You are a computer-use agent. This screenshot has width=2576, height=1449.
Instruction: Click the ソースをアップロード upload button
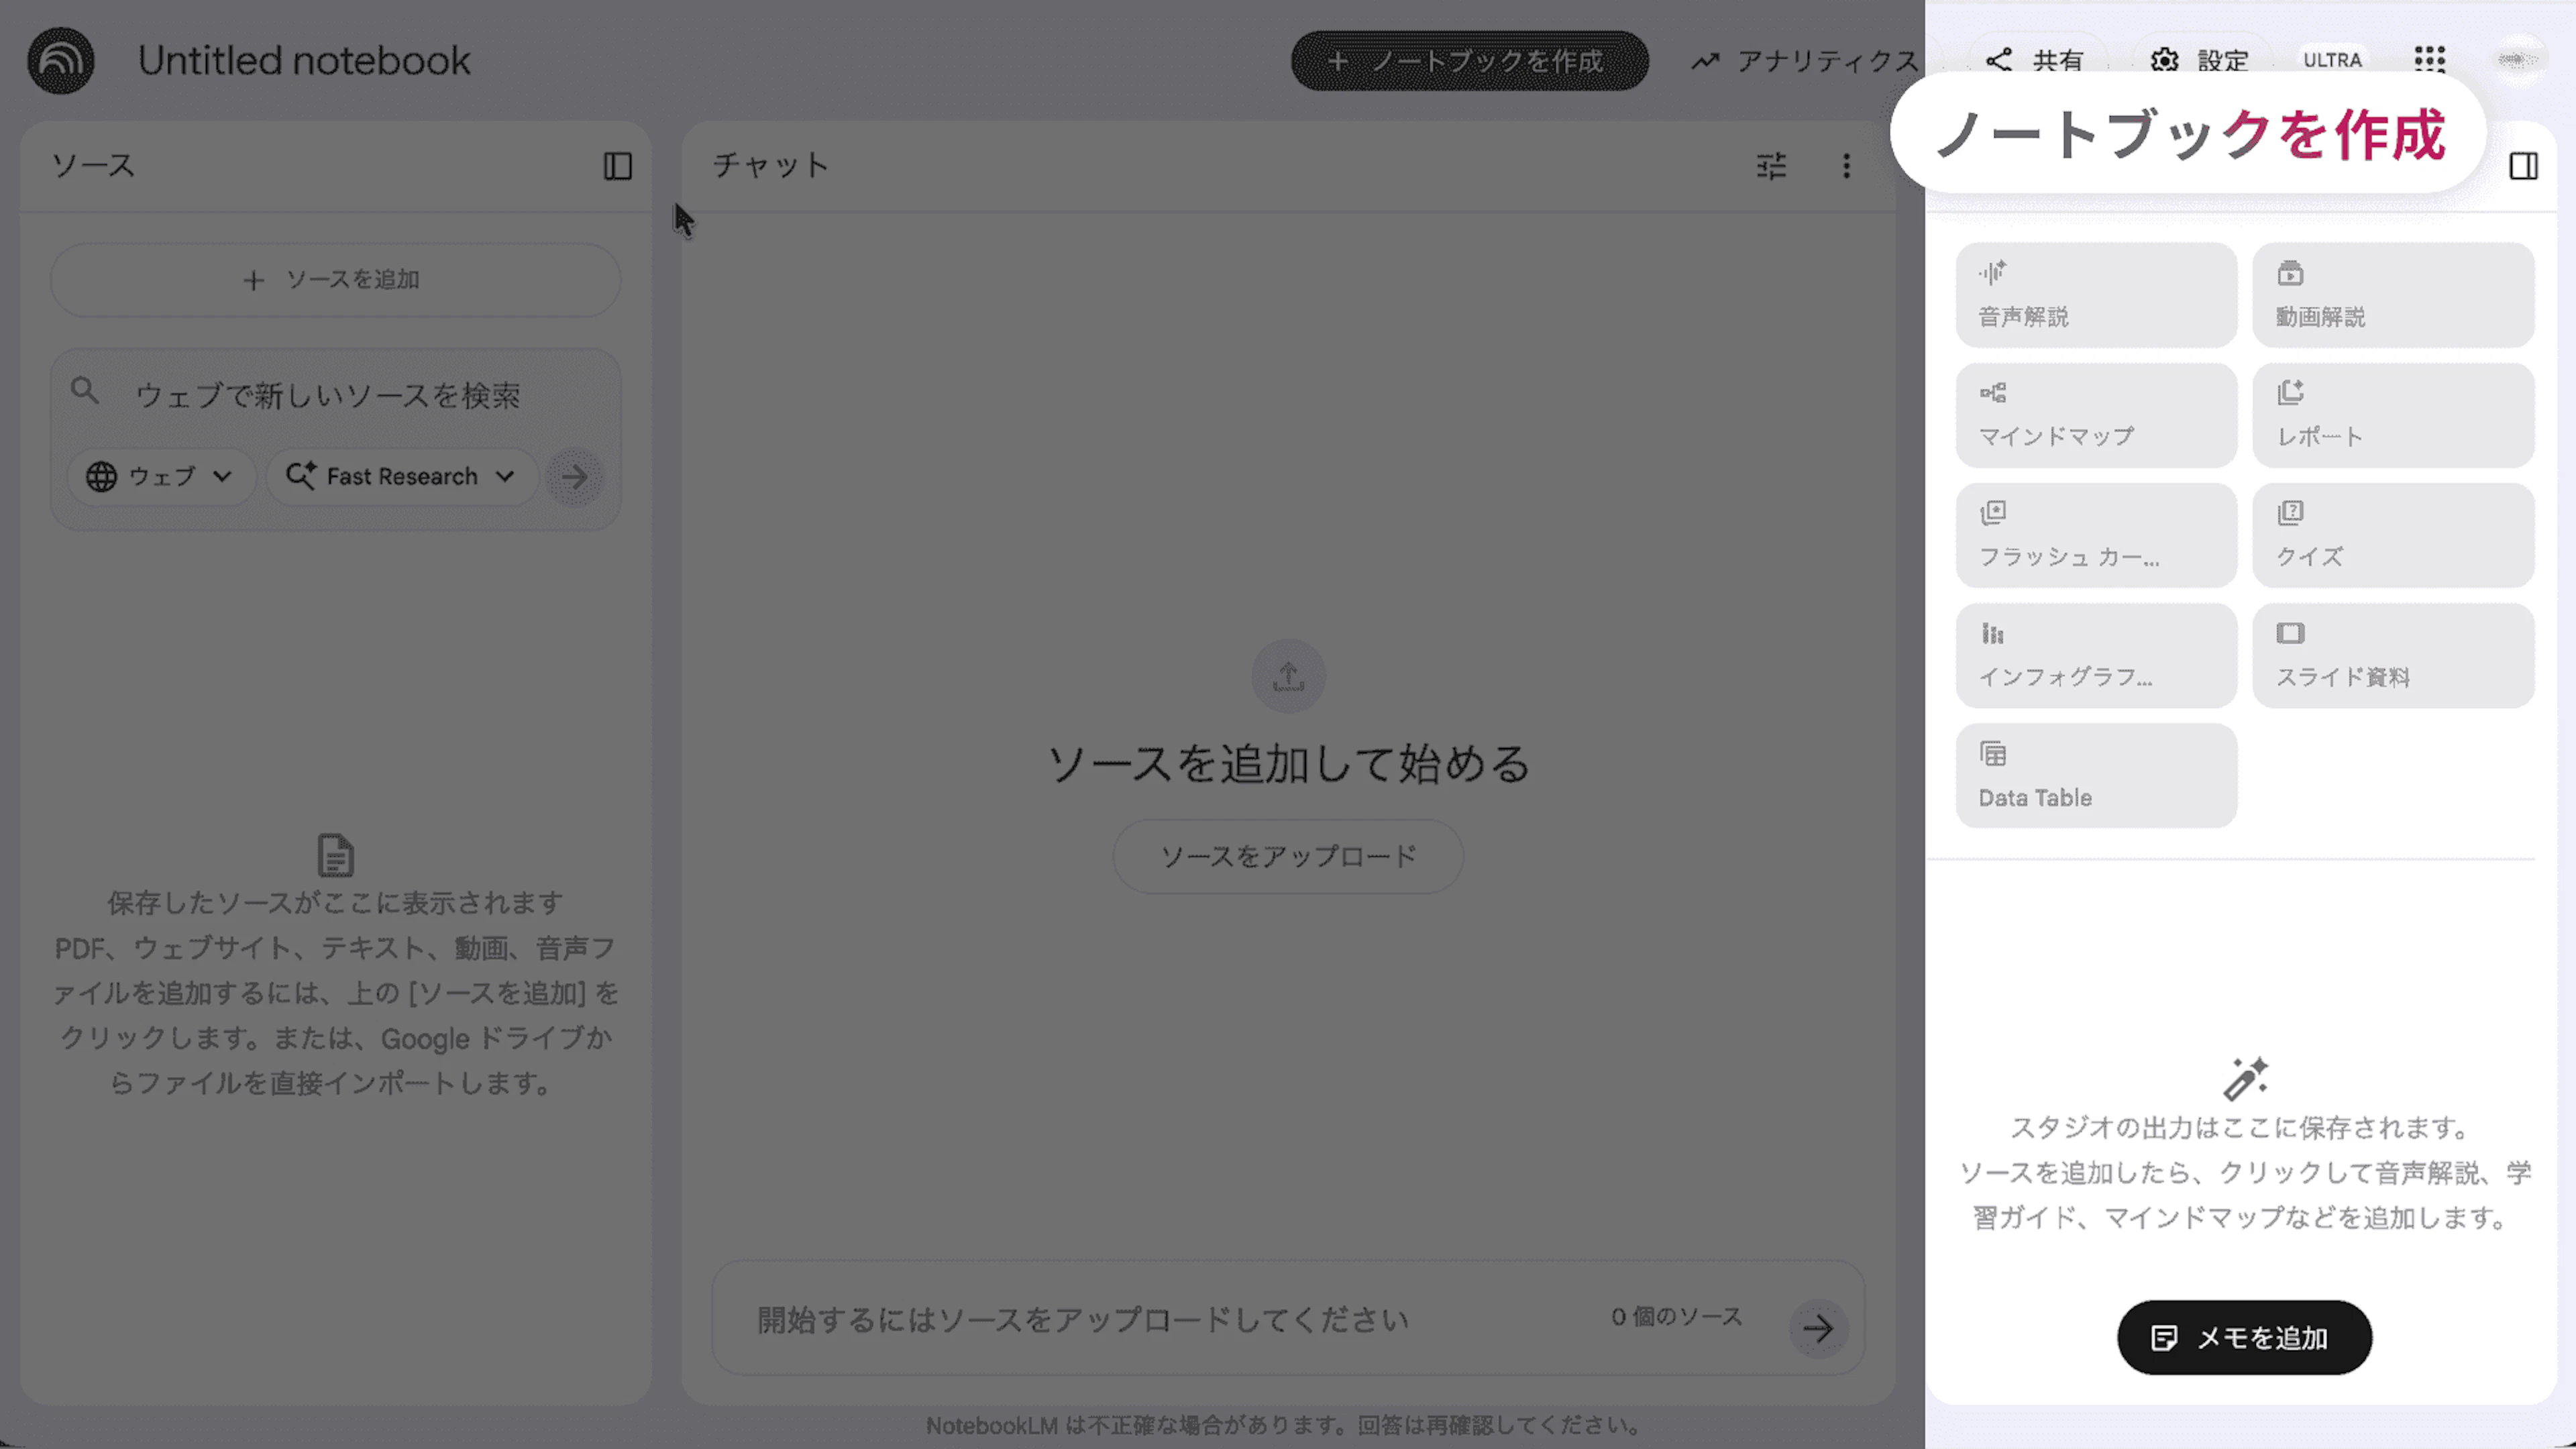[x=1287, y=856]
